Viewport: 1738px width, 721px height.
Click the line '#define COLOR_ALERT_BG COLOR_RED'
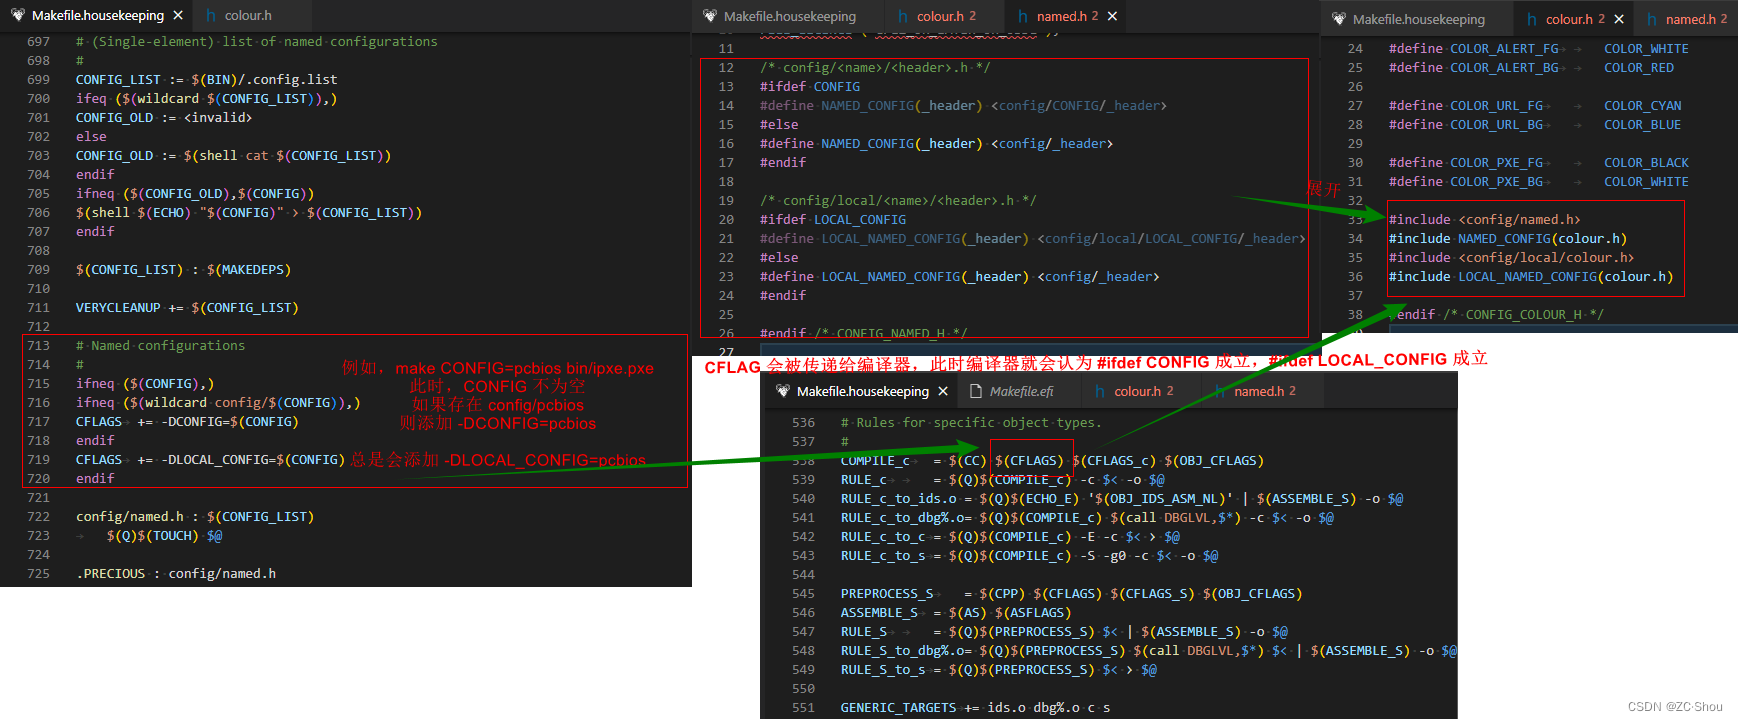[1531, 67]
